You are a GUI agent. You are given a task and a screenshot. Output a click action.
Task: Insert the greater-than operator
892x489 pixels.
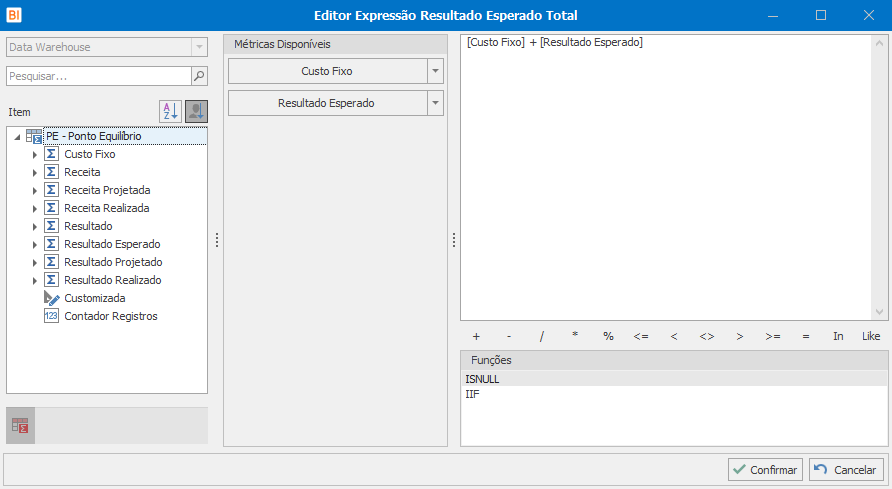tap(740, 336)
